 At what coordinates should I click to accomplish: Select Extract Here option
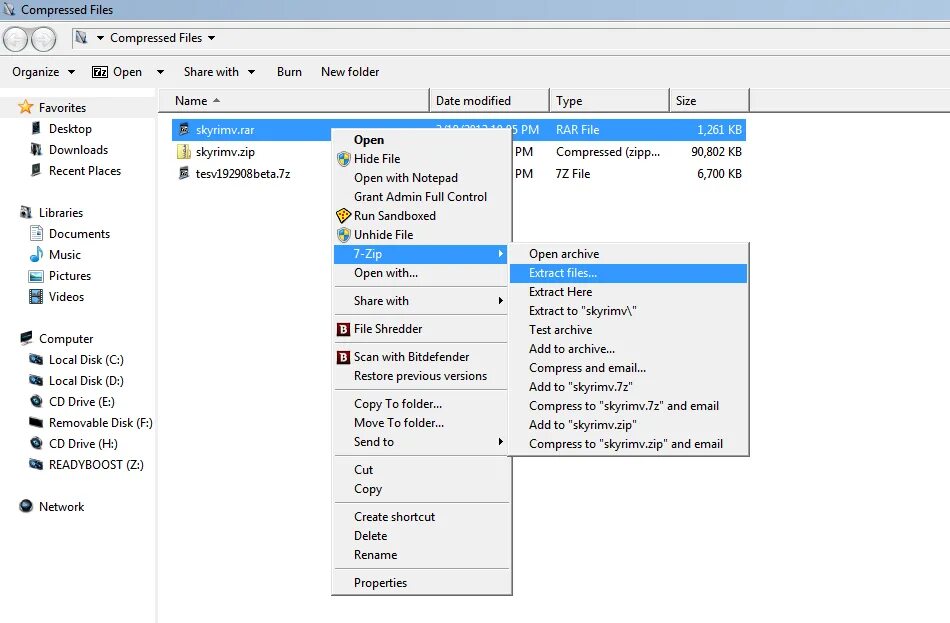(x=628, y=292)
